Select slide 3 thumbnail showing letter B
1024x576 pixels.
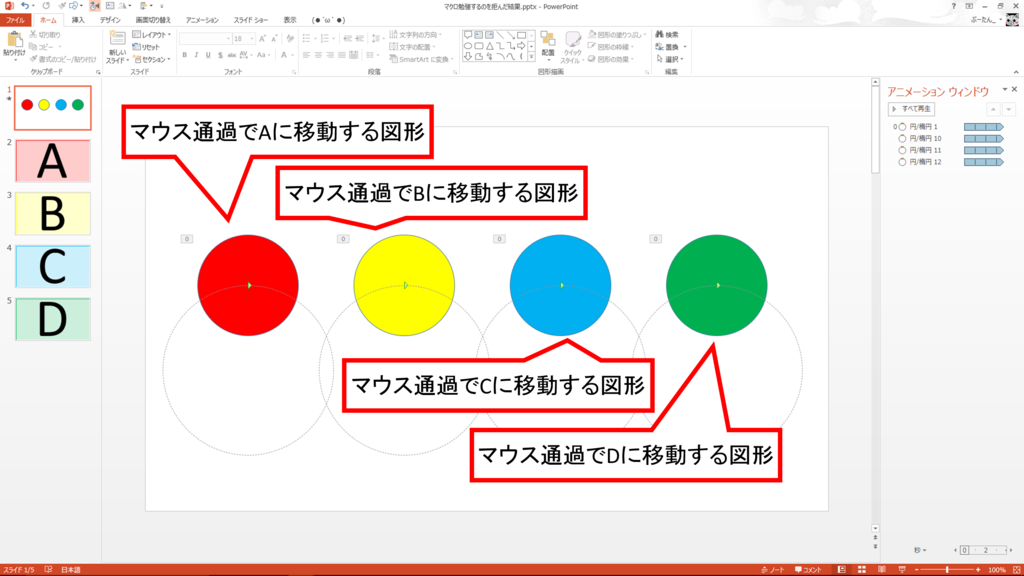[51, 213]
